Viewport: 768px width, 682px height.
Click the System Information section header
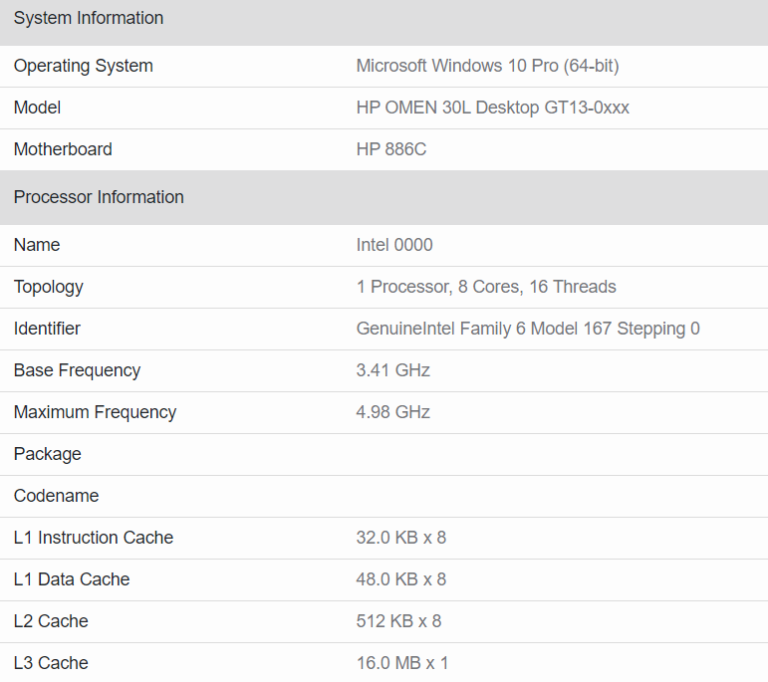[x=88, y=18]
